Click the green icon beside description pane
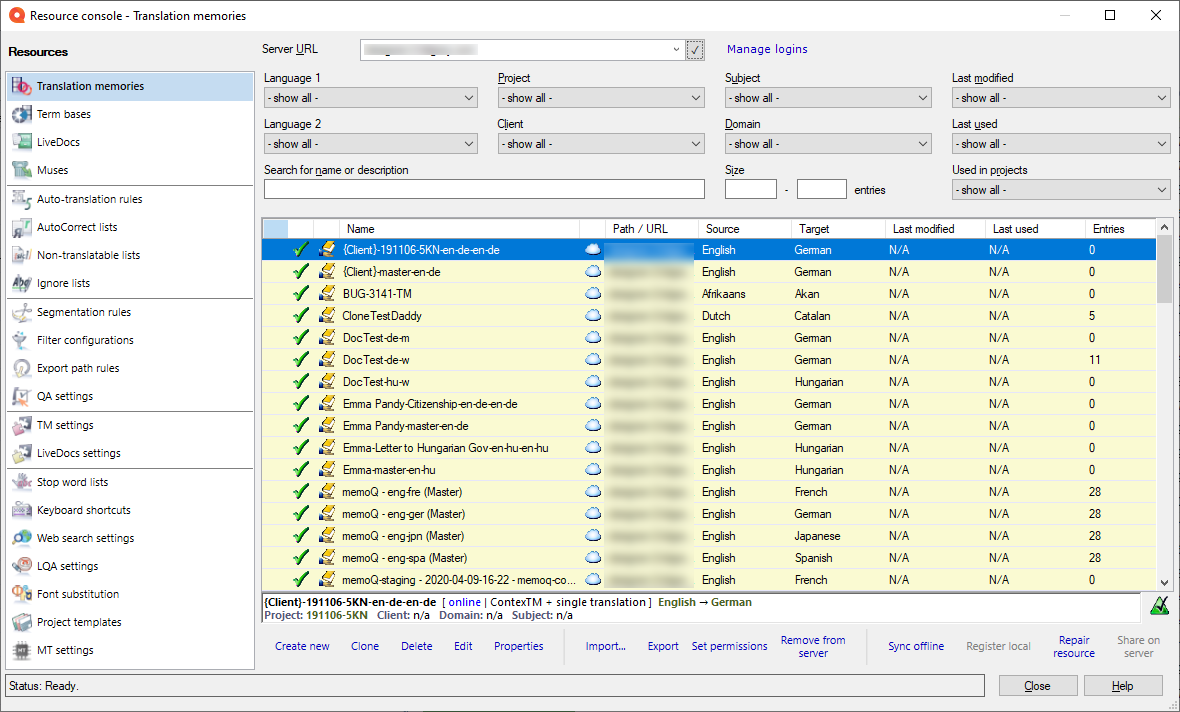Screen dimensions: 1180x712 pos(1160,606)
